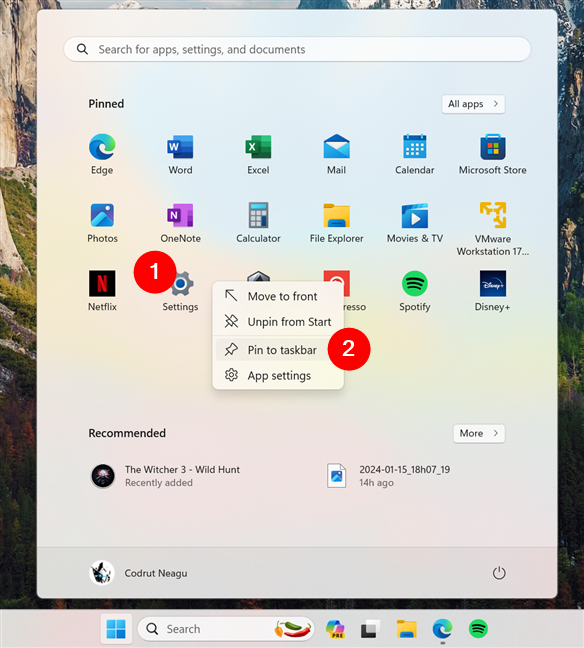
Task: Open VMware Workstation 17 icon
Action: (493, 229)
